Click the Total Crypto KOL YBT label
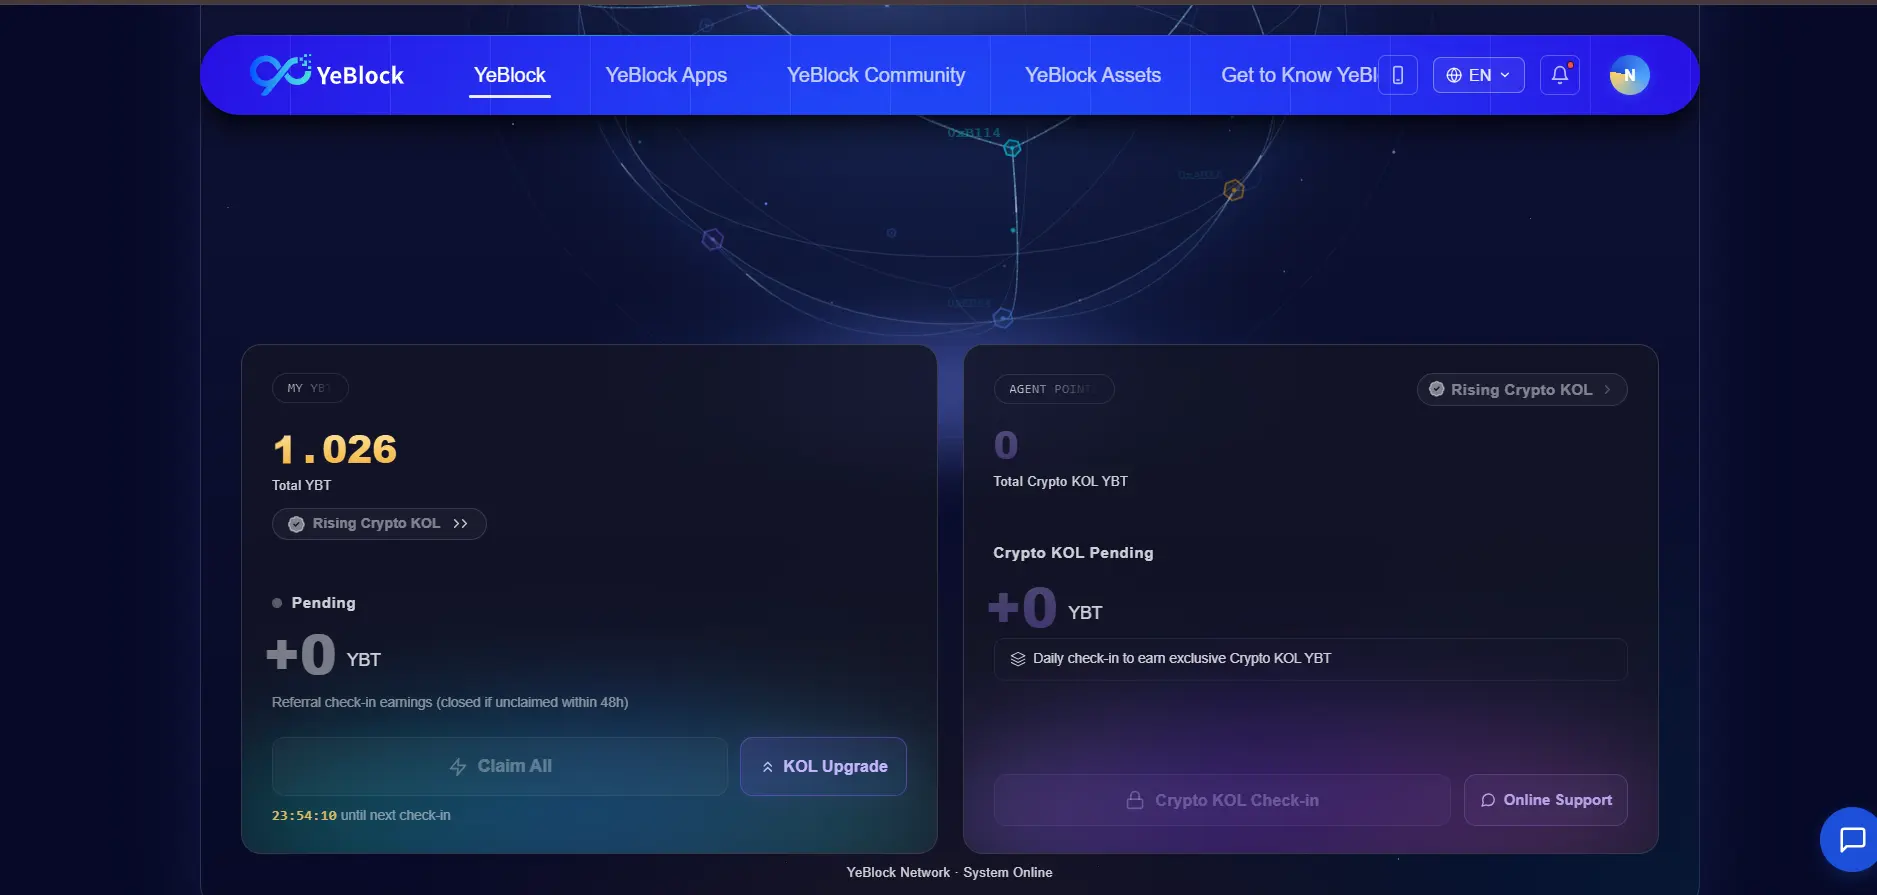This screenshot has height=895, width=1877. pyautogui.click(x=1060, y=481)
